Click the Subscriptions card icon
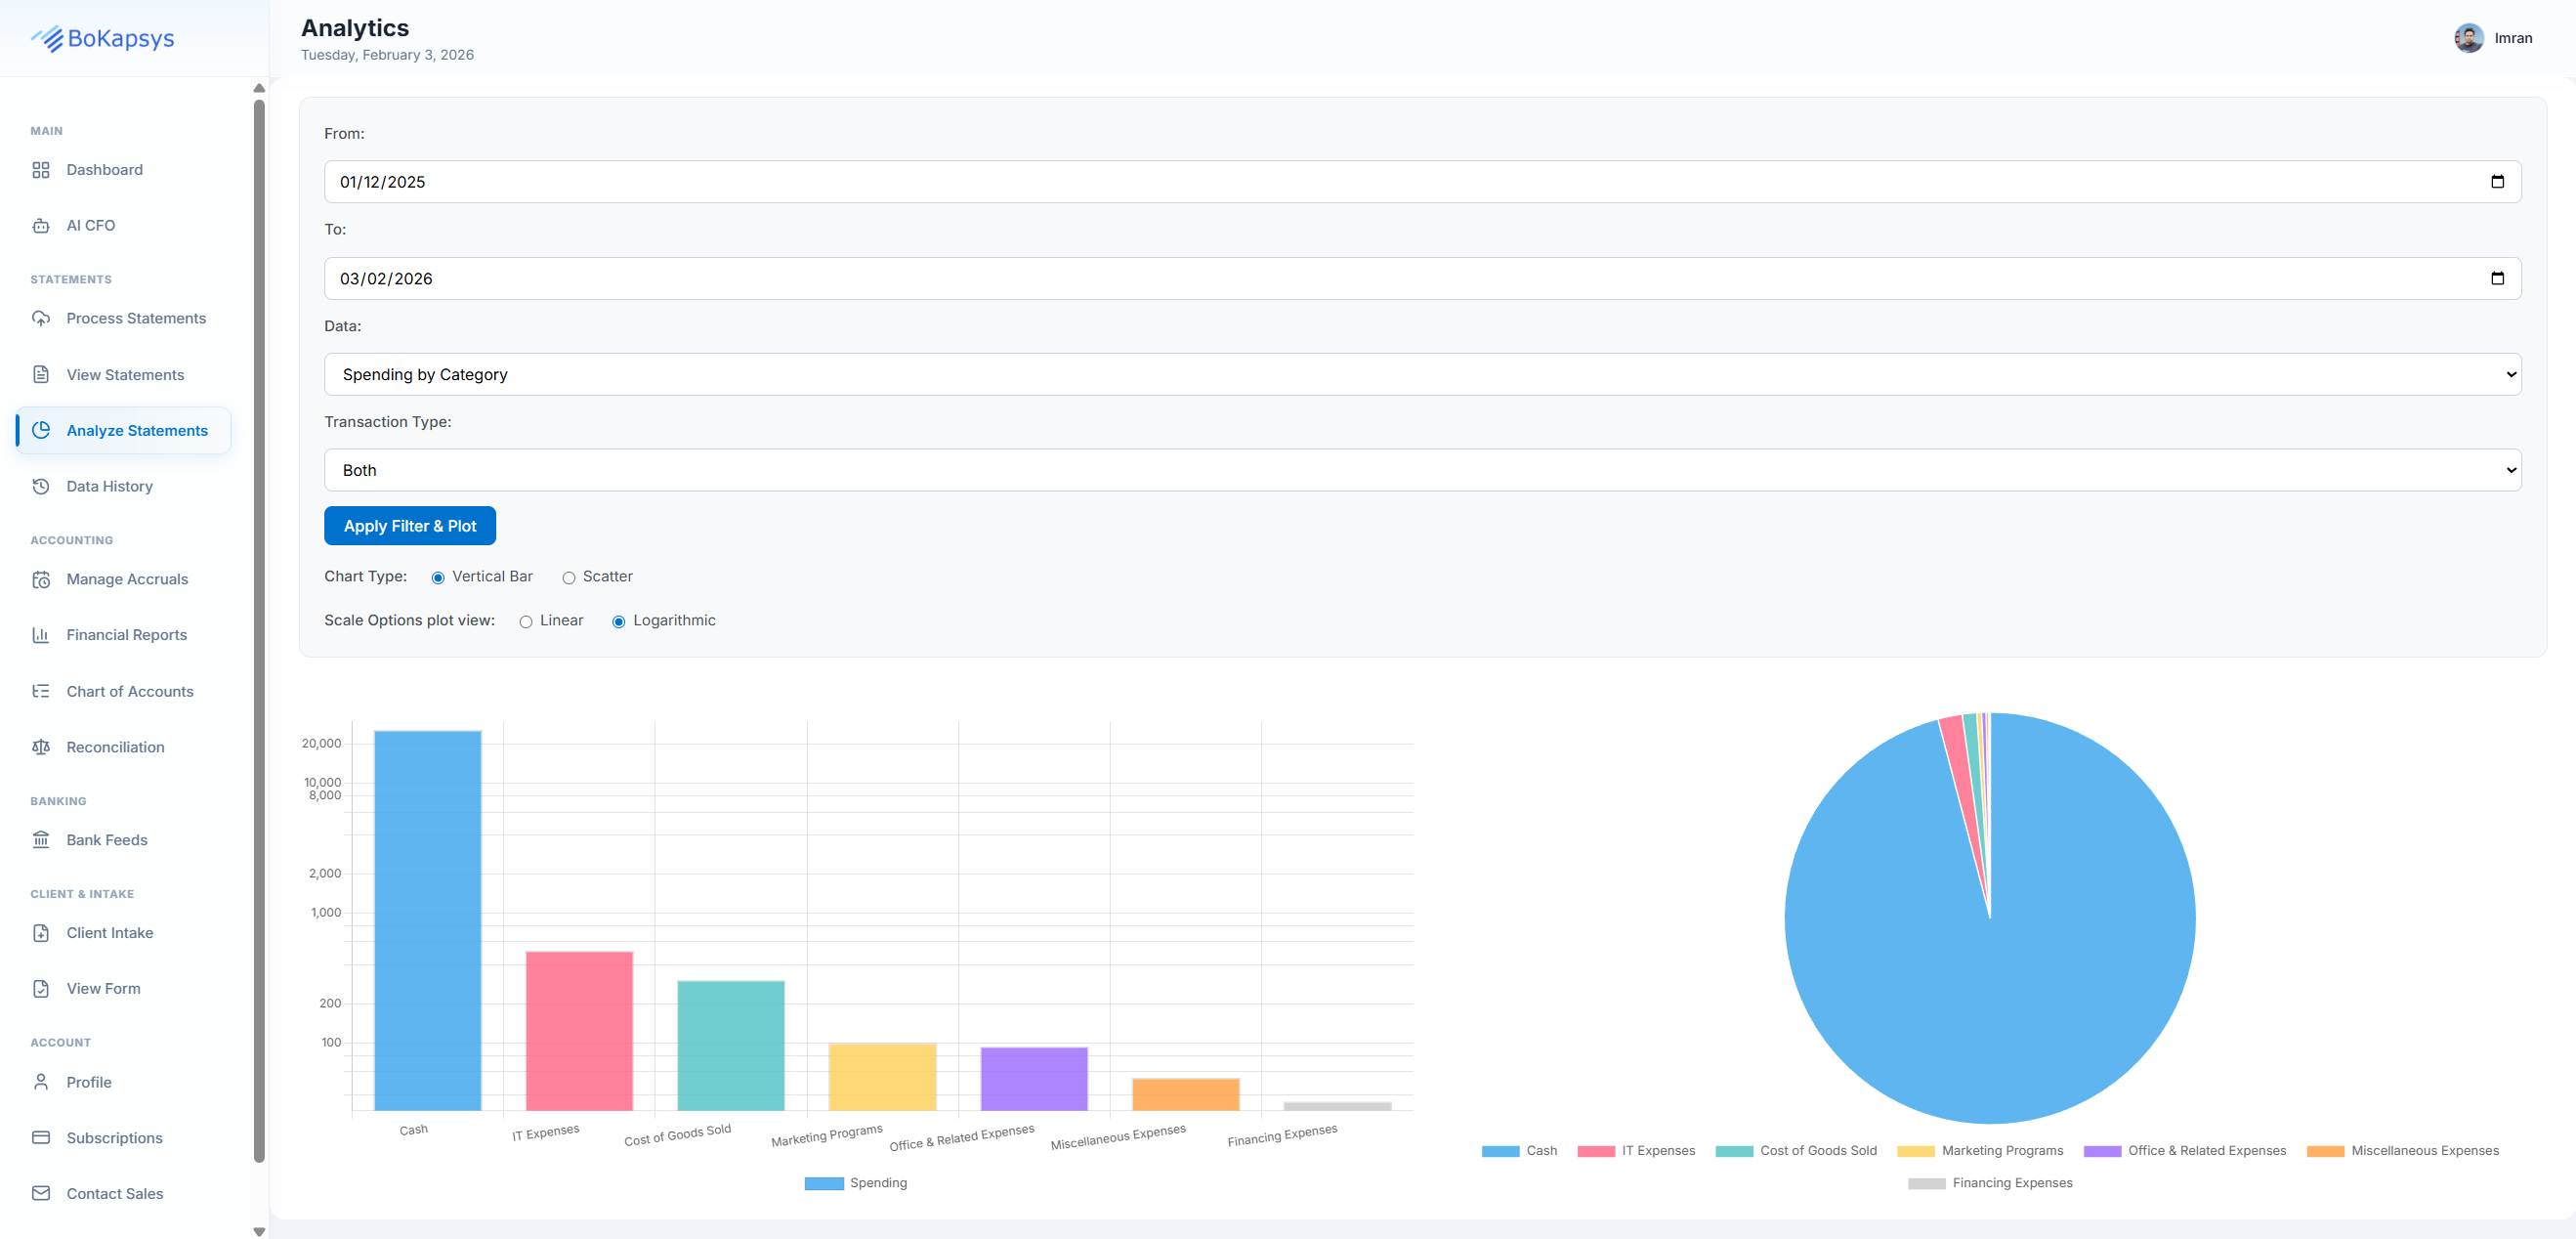 pos(41,1138)
